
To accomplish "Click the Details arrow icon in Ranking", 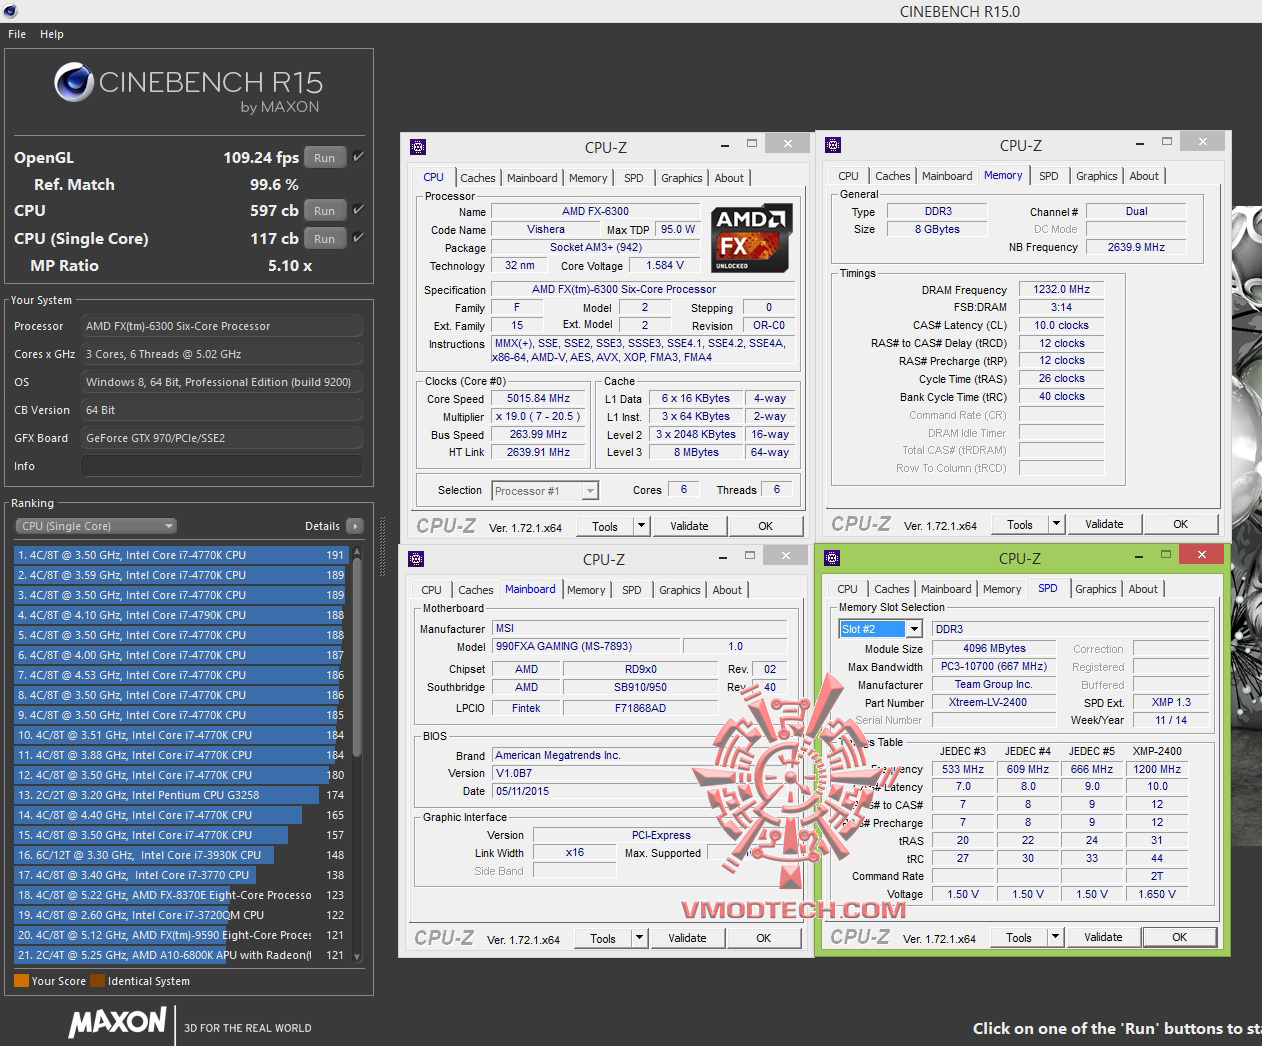I will click(355, 526).
